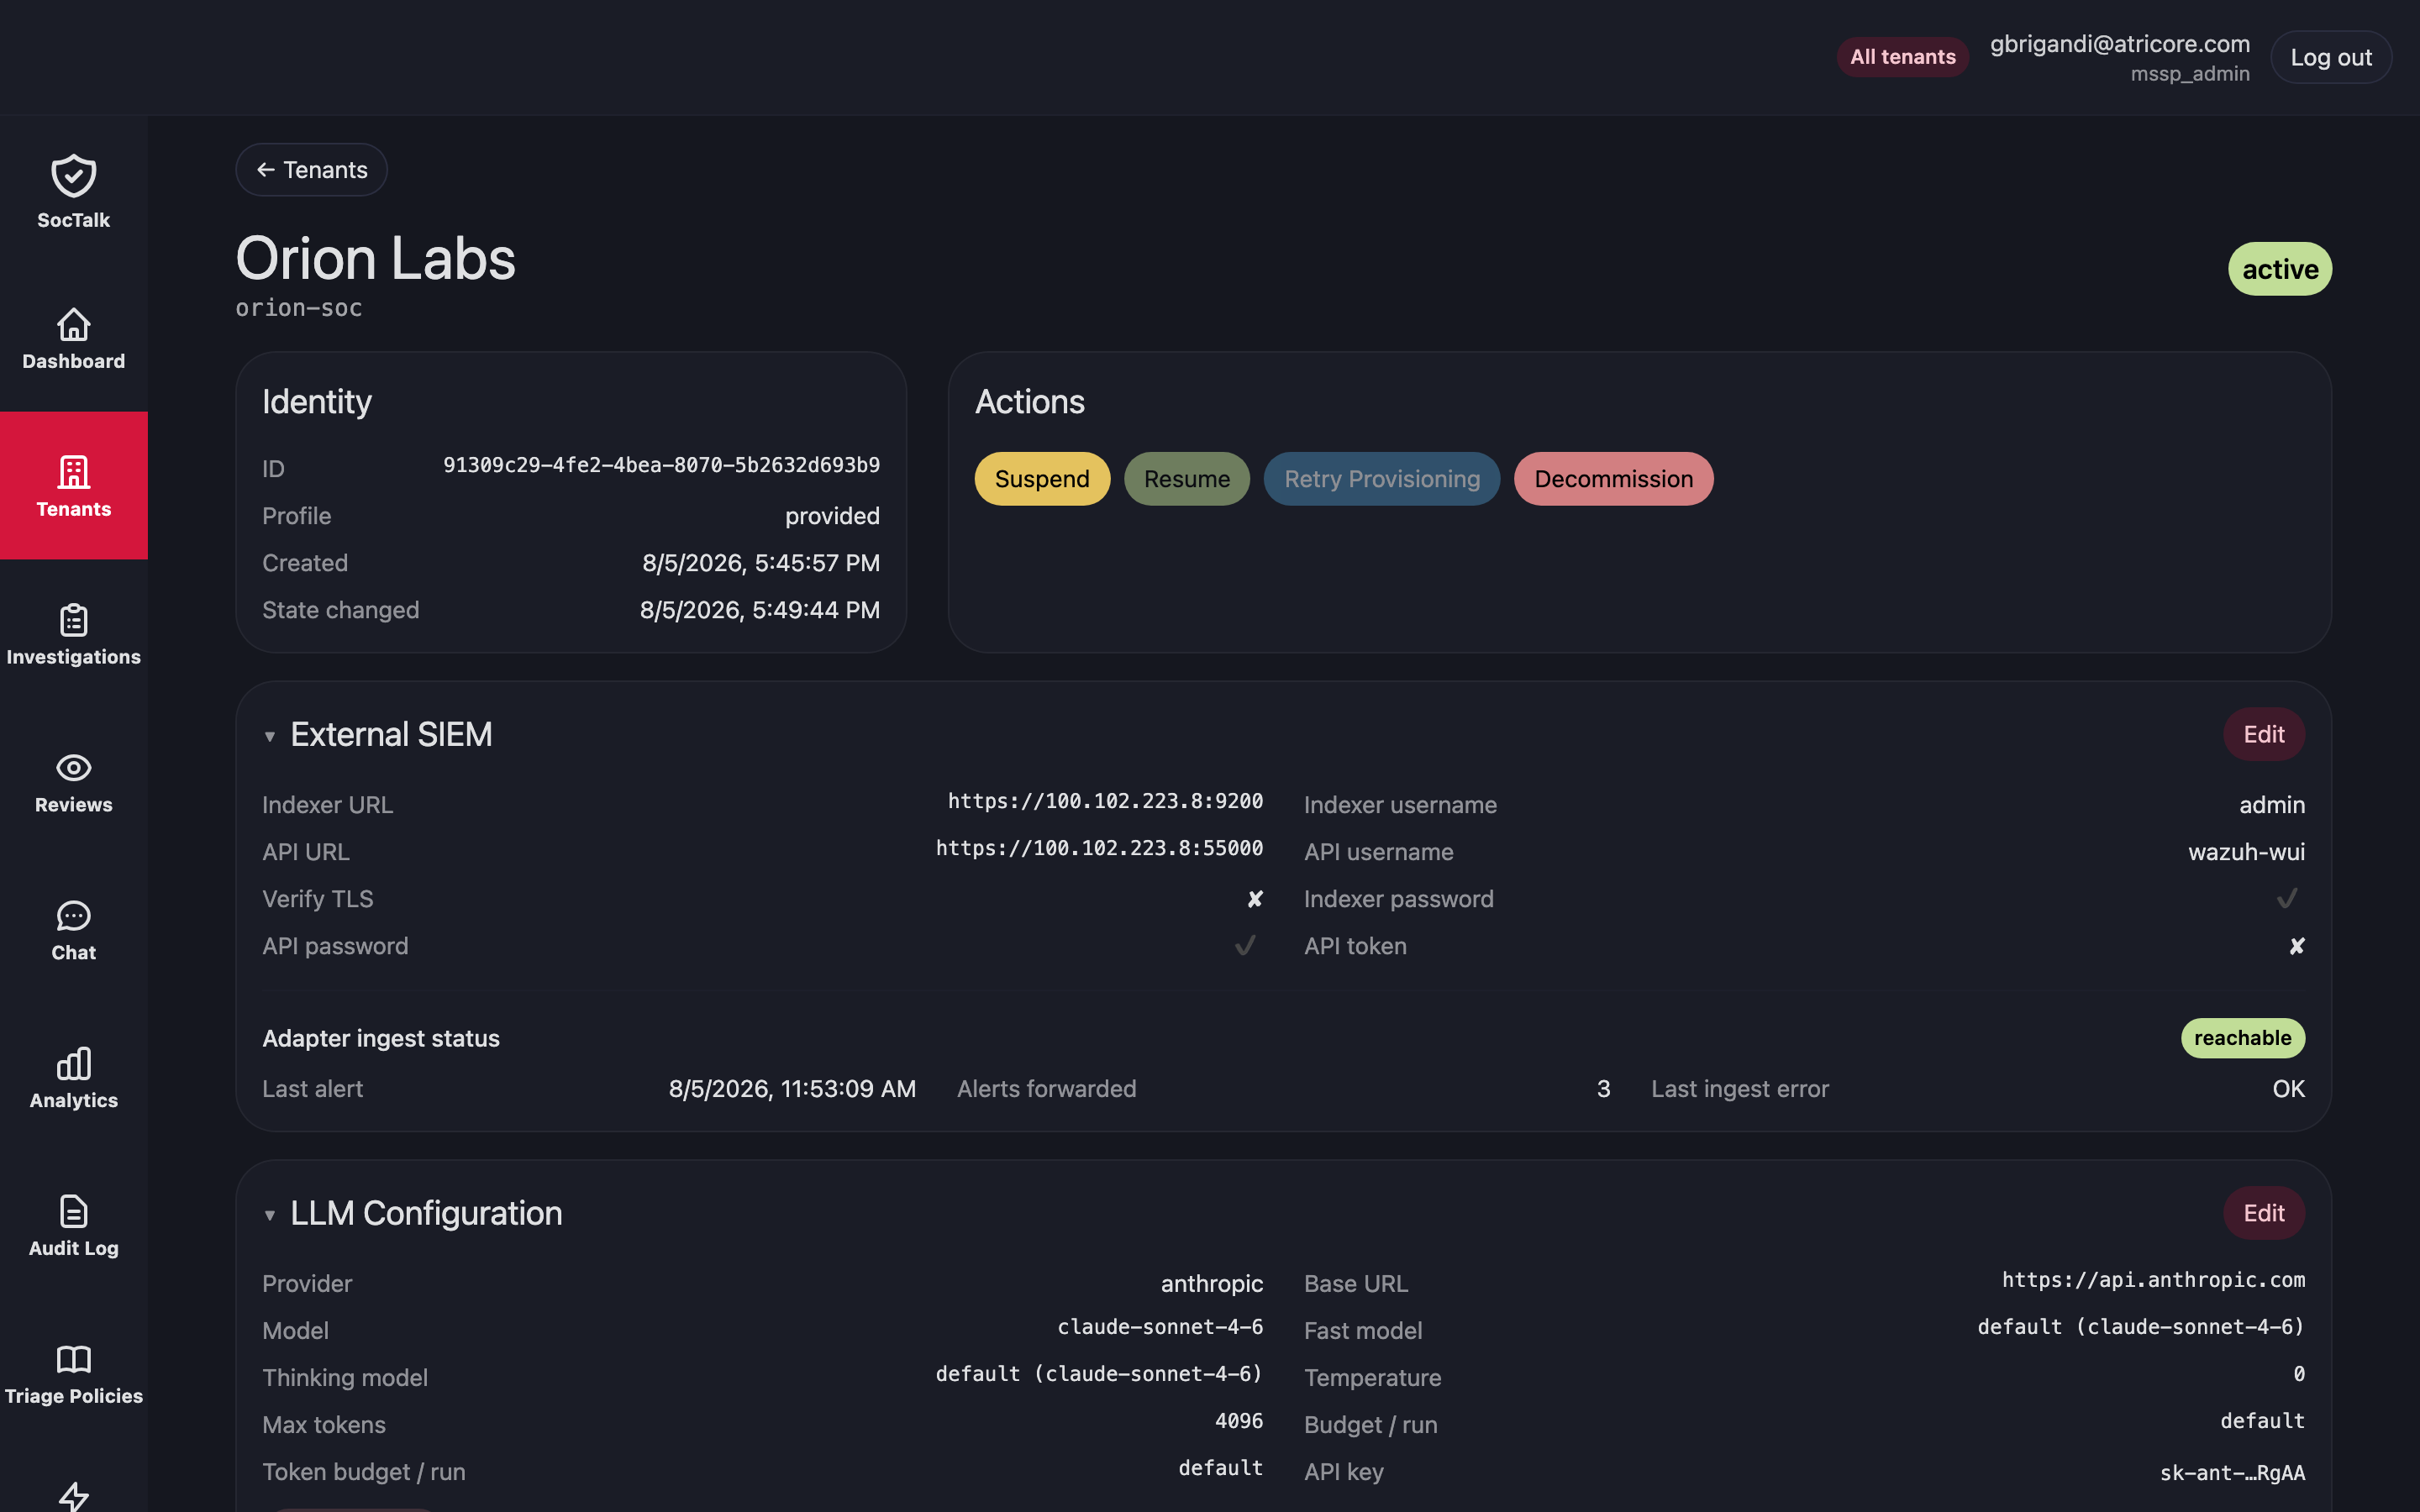
Task: Click the Created date 8/5/2026, 5:45:57 PM
Action: coord(760,563)
